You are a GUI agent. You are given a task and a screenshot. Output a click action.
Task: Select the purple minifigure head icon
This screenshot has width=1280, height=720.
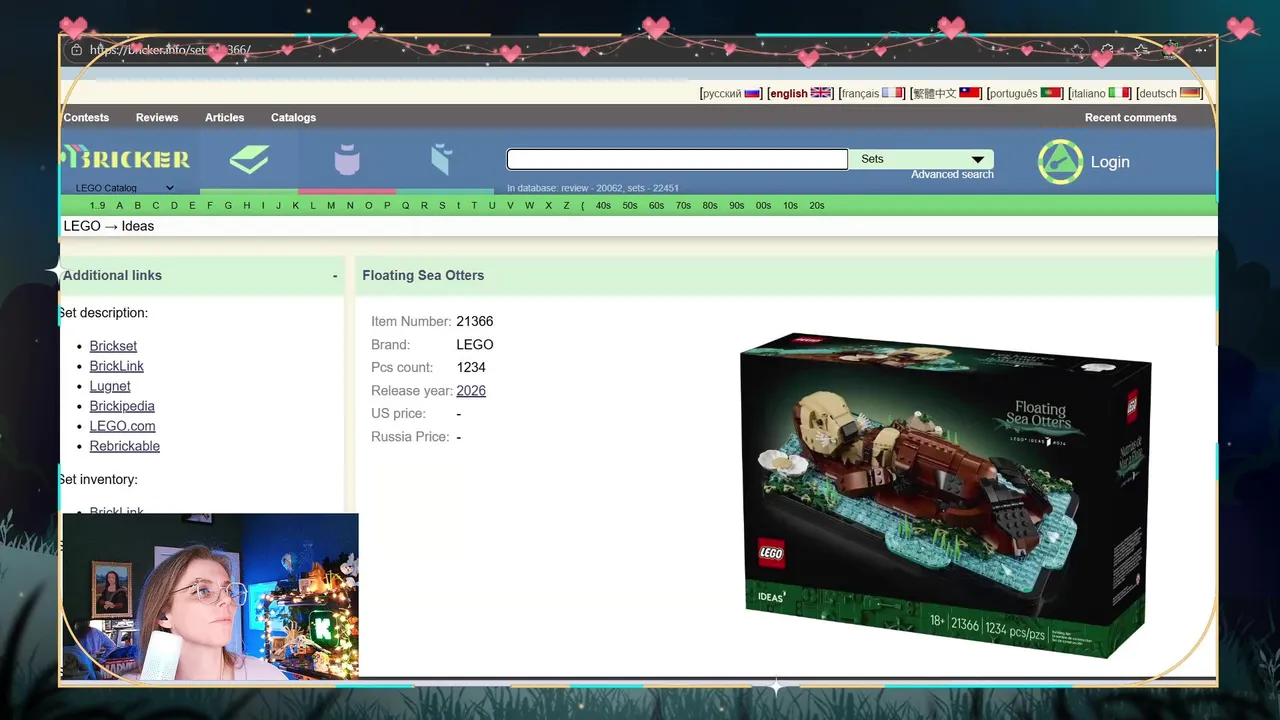click(x=347, y=159)
